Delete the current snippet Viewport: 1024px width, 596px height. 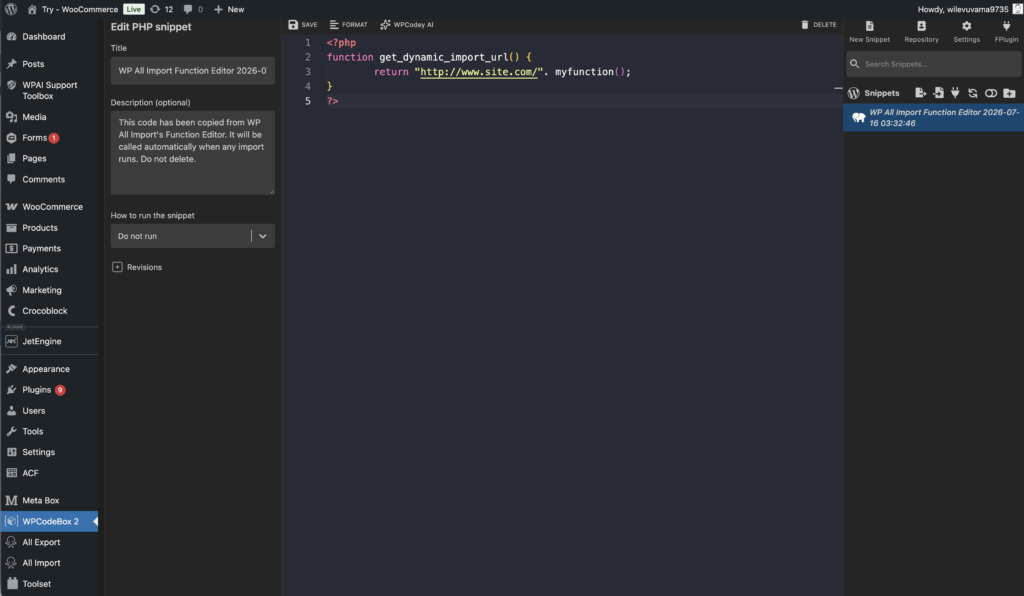point(818,25)
